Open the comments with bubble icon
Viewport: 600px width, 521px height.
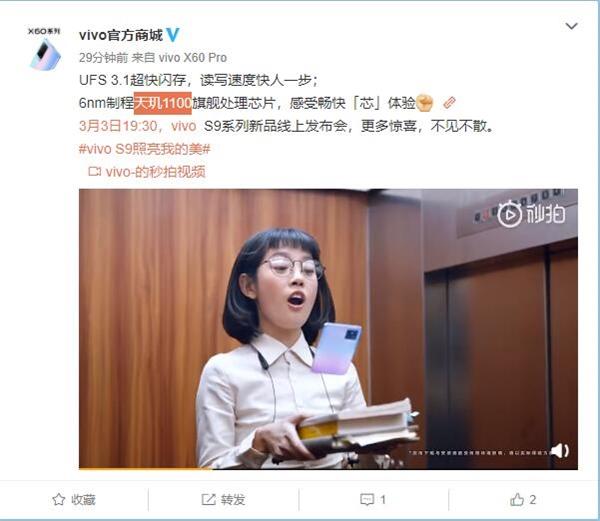(x=373, y=500)
